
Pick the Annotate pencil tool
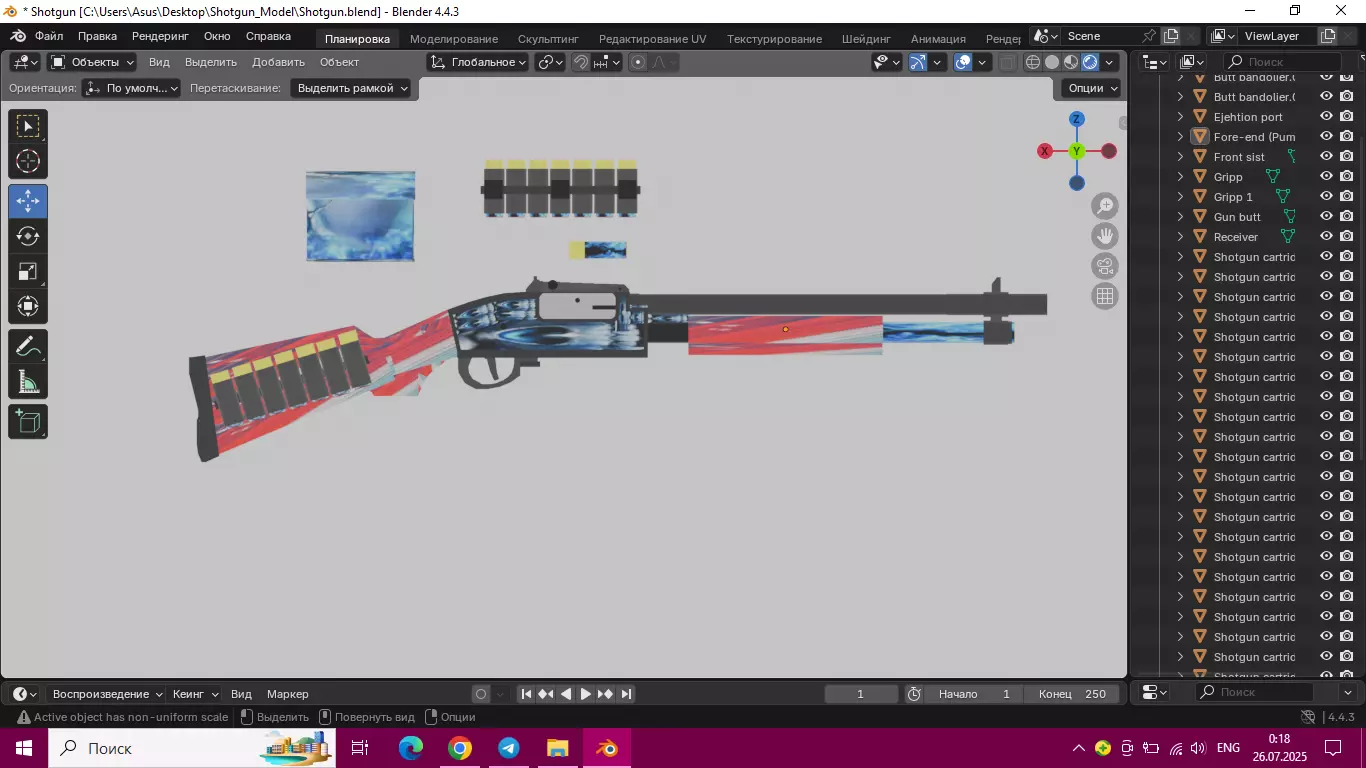28,347
